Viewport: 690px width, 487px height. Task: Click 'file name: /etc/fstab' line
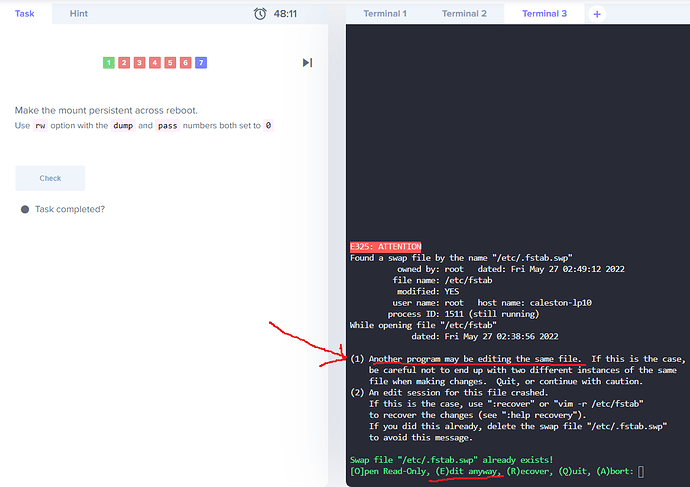[x=442, y=280]
